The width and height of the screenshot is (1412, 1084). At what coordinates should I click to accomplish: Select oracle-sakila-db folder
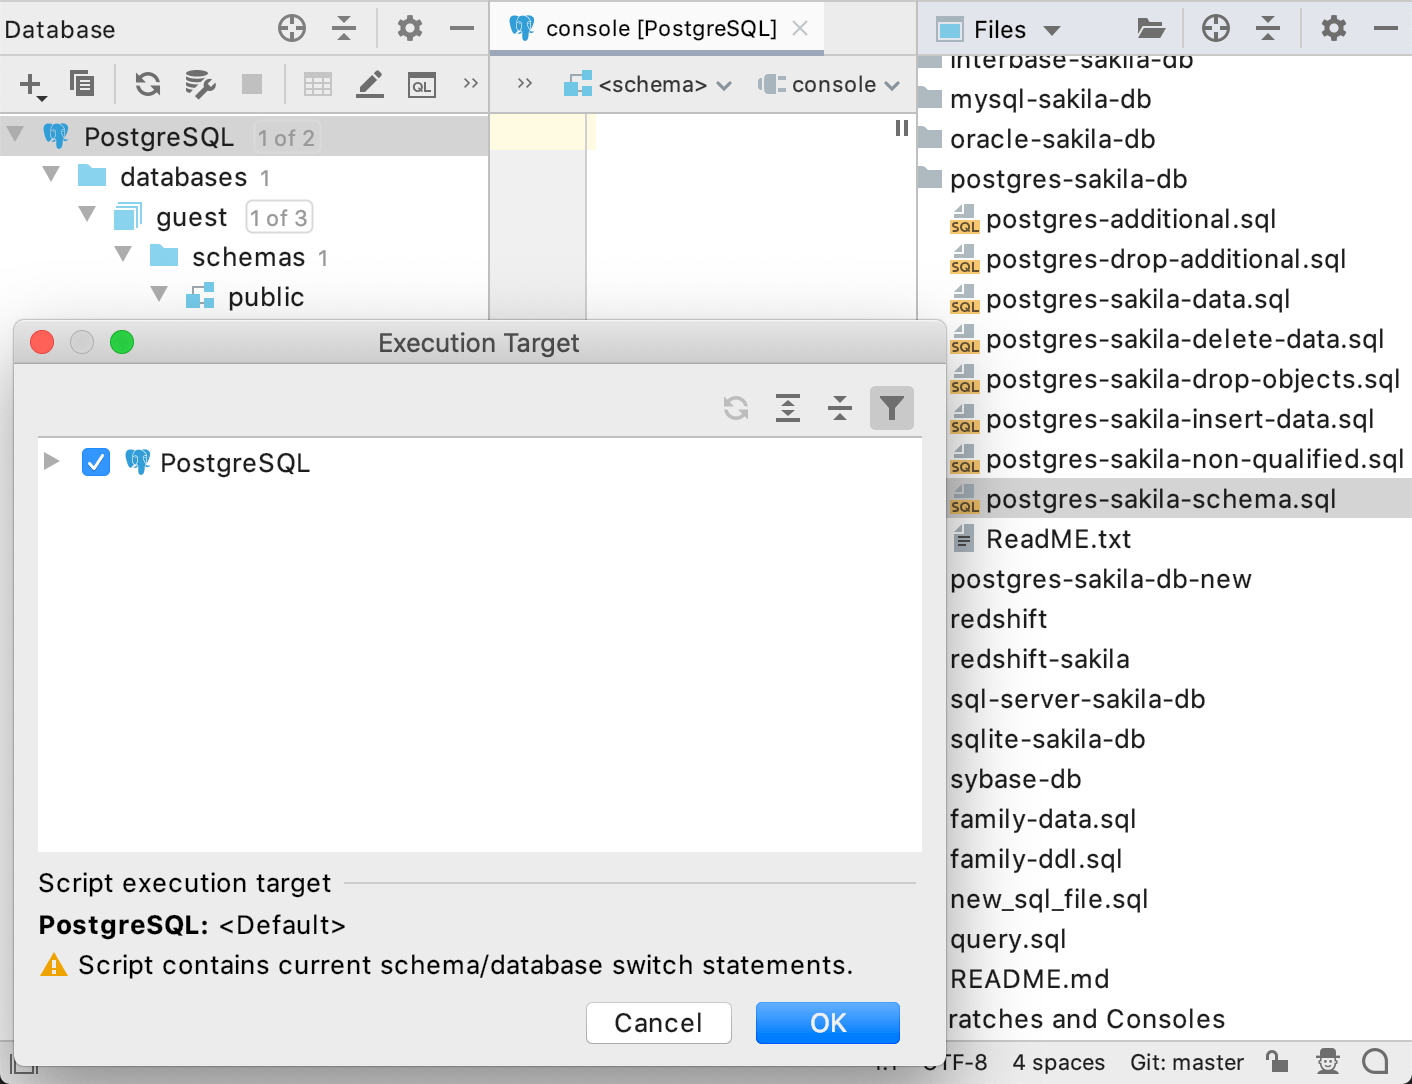click(1053, 139)
